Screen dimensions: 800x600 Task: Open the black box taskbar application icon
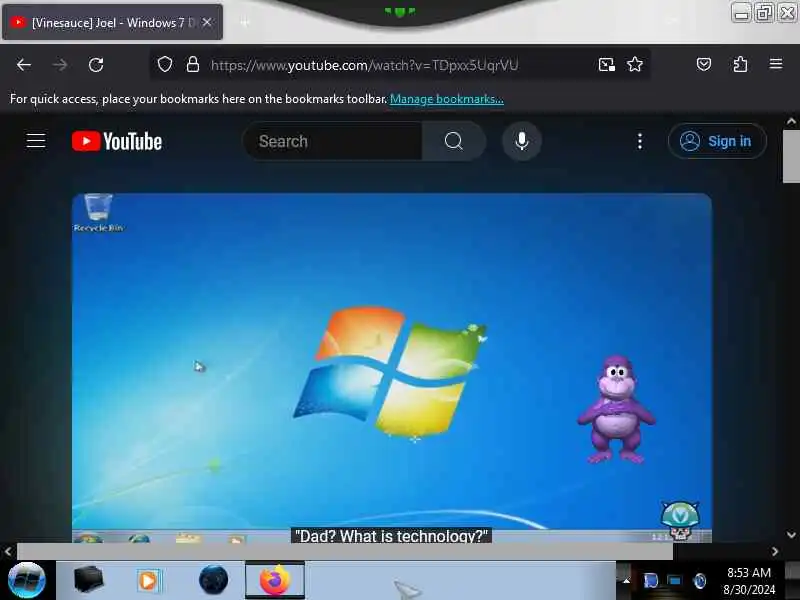point(89,580)
